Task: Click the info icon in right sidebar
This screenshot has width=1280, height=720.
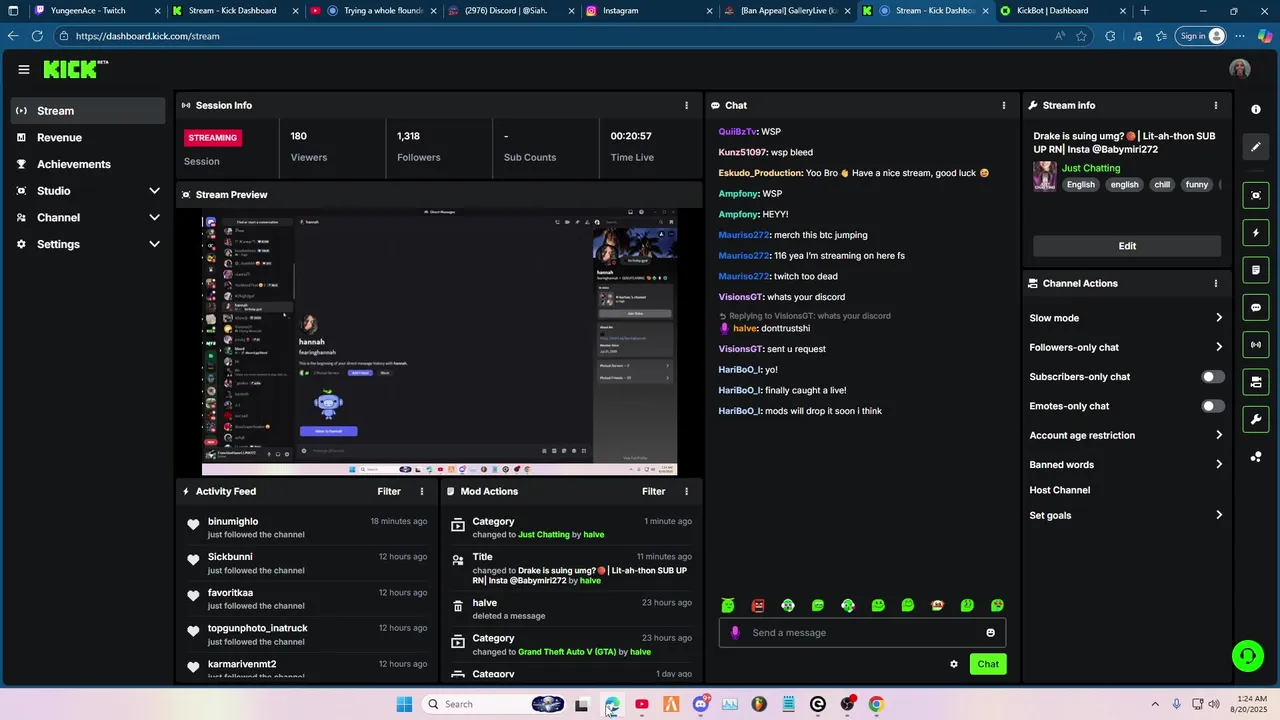Action: click(1256, 109)
